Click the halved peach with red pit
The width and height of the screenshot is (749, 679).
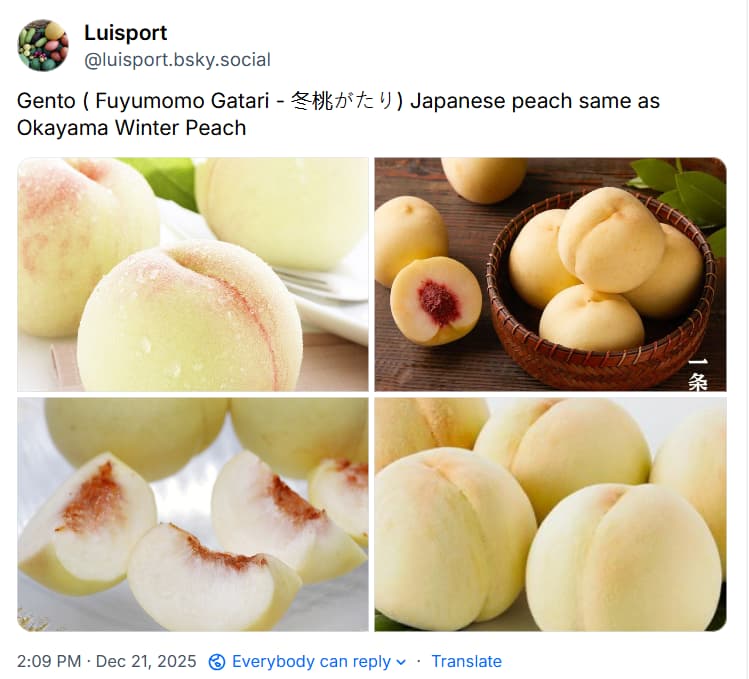click(436, 301)
